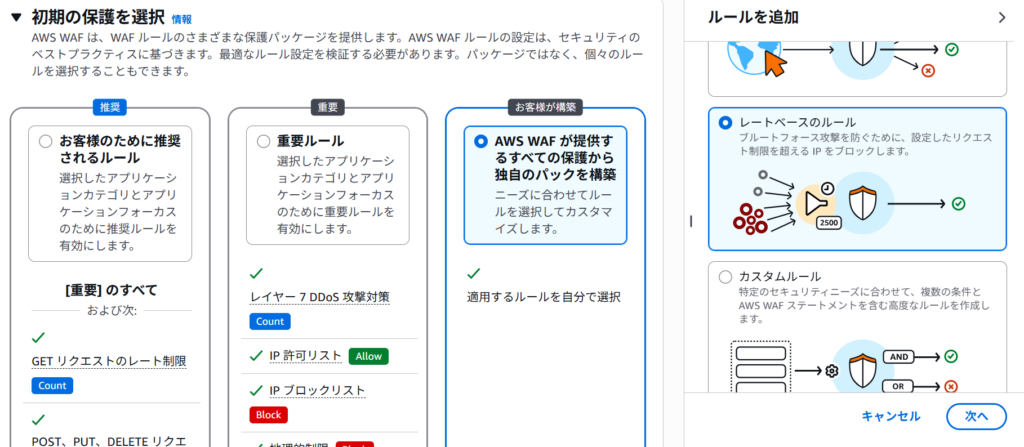
Task: Select AWS WAF 独自のパックを構築 radio button
Action: click(481, 142)
